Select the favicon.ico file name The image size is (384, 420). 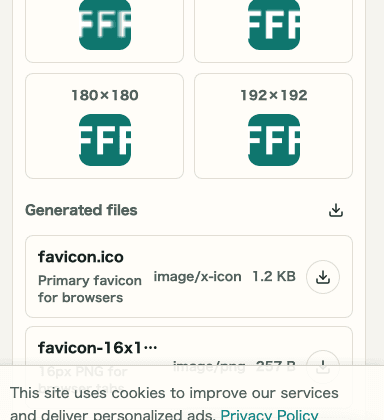(x=81, y=257)
